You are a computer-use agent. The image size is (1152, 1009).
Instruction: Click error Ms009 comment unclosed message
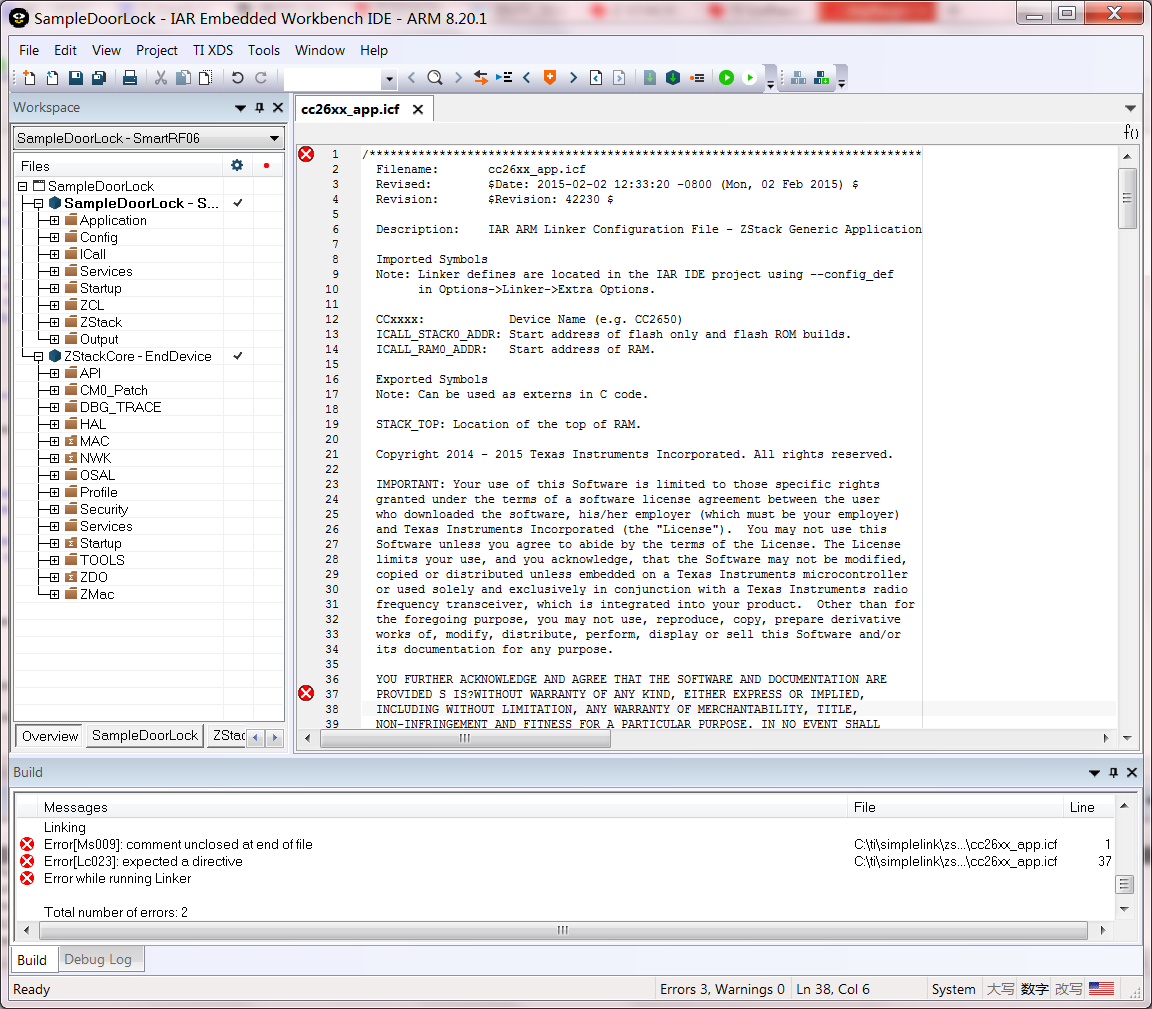point(178,844)
